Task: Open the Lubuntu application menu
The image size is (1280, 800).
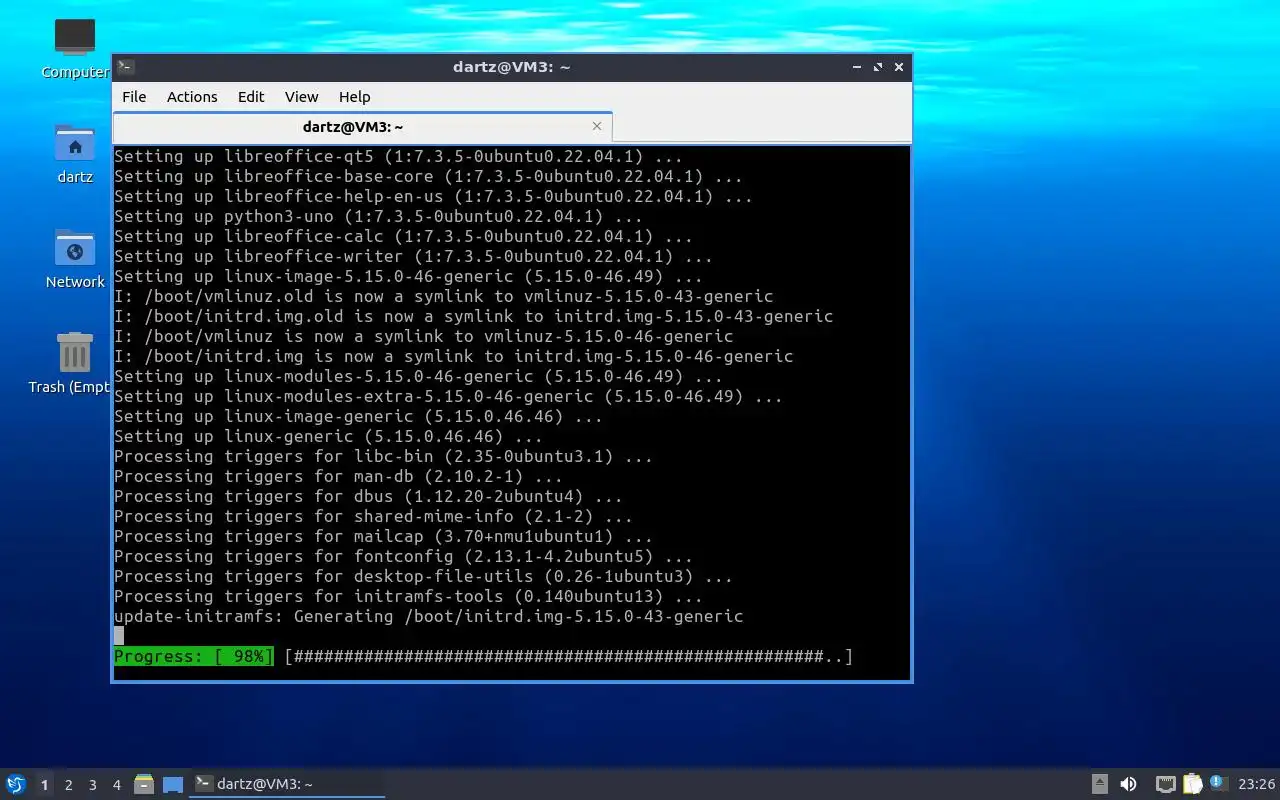Action: pyautogui.click(x=15, y=784)
